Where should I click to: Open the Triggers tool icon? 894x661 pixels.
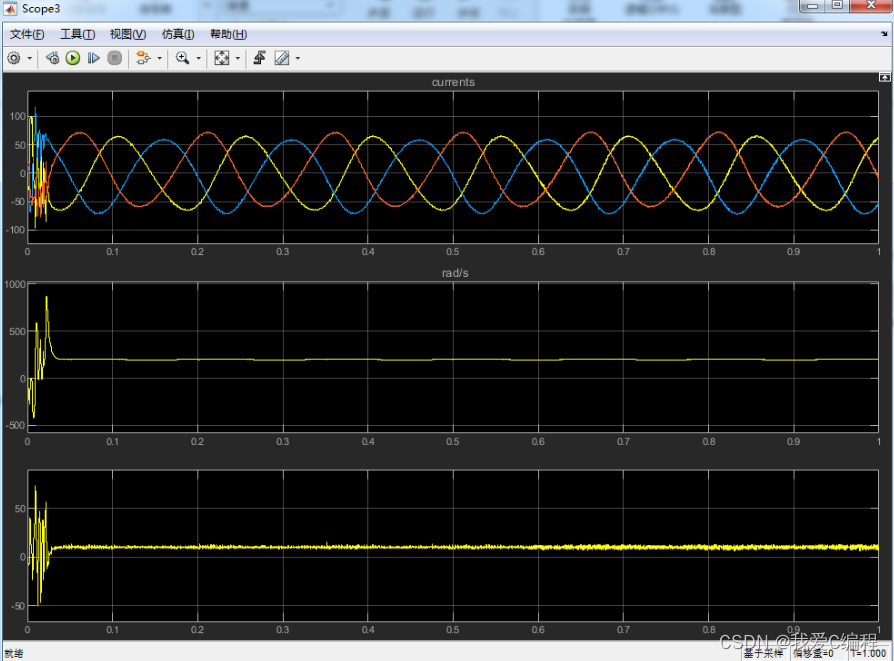point(259,58)
